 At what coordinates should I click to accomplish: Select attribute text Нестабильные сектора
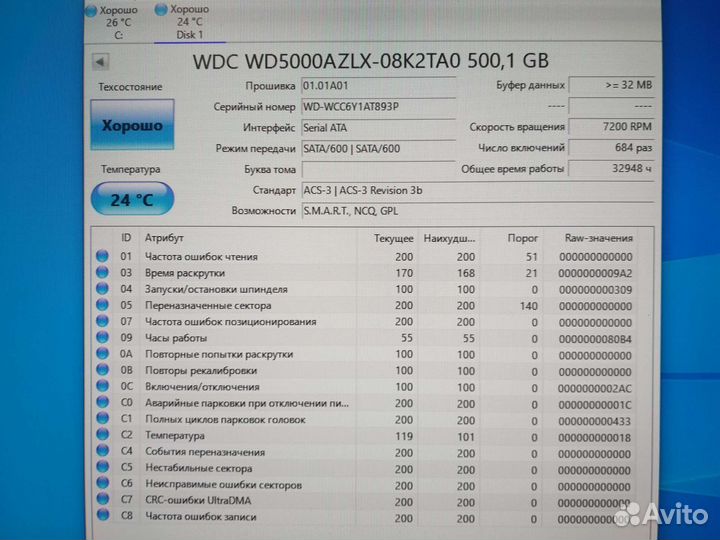click(198, 468)
